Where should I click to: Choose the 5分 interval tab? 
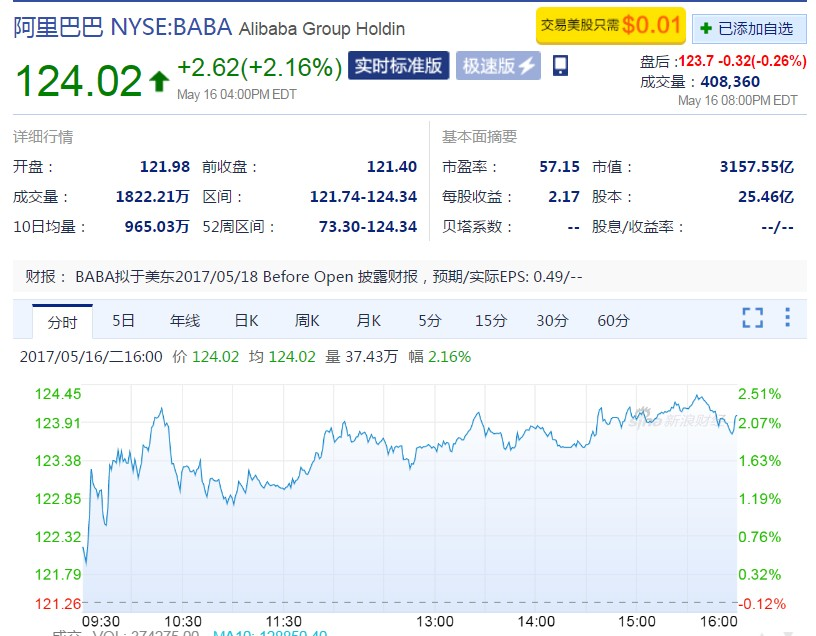pos(429,321)
